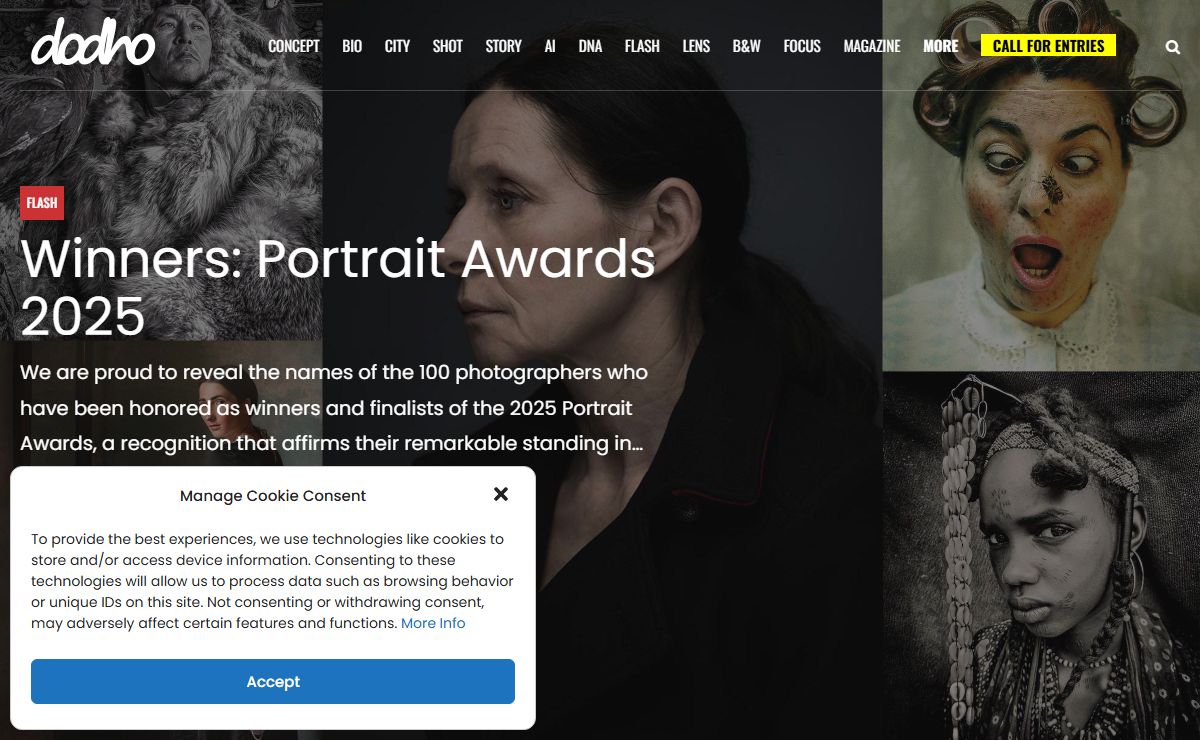Image resolution: width=1200 pixels, height=740 pixels.
Task: Click the dodho logo
Action: coord(93,44)
